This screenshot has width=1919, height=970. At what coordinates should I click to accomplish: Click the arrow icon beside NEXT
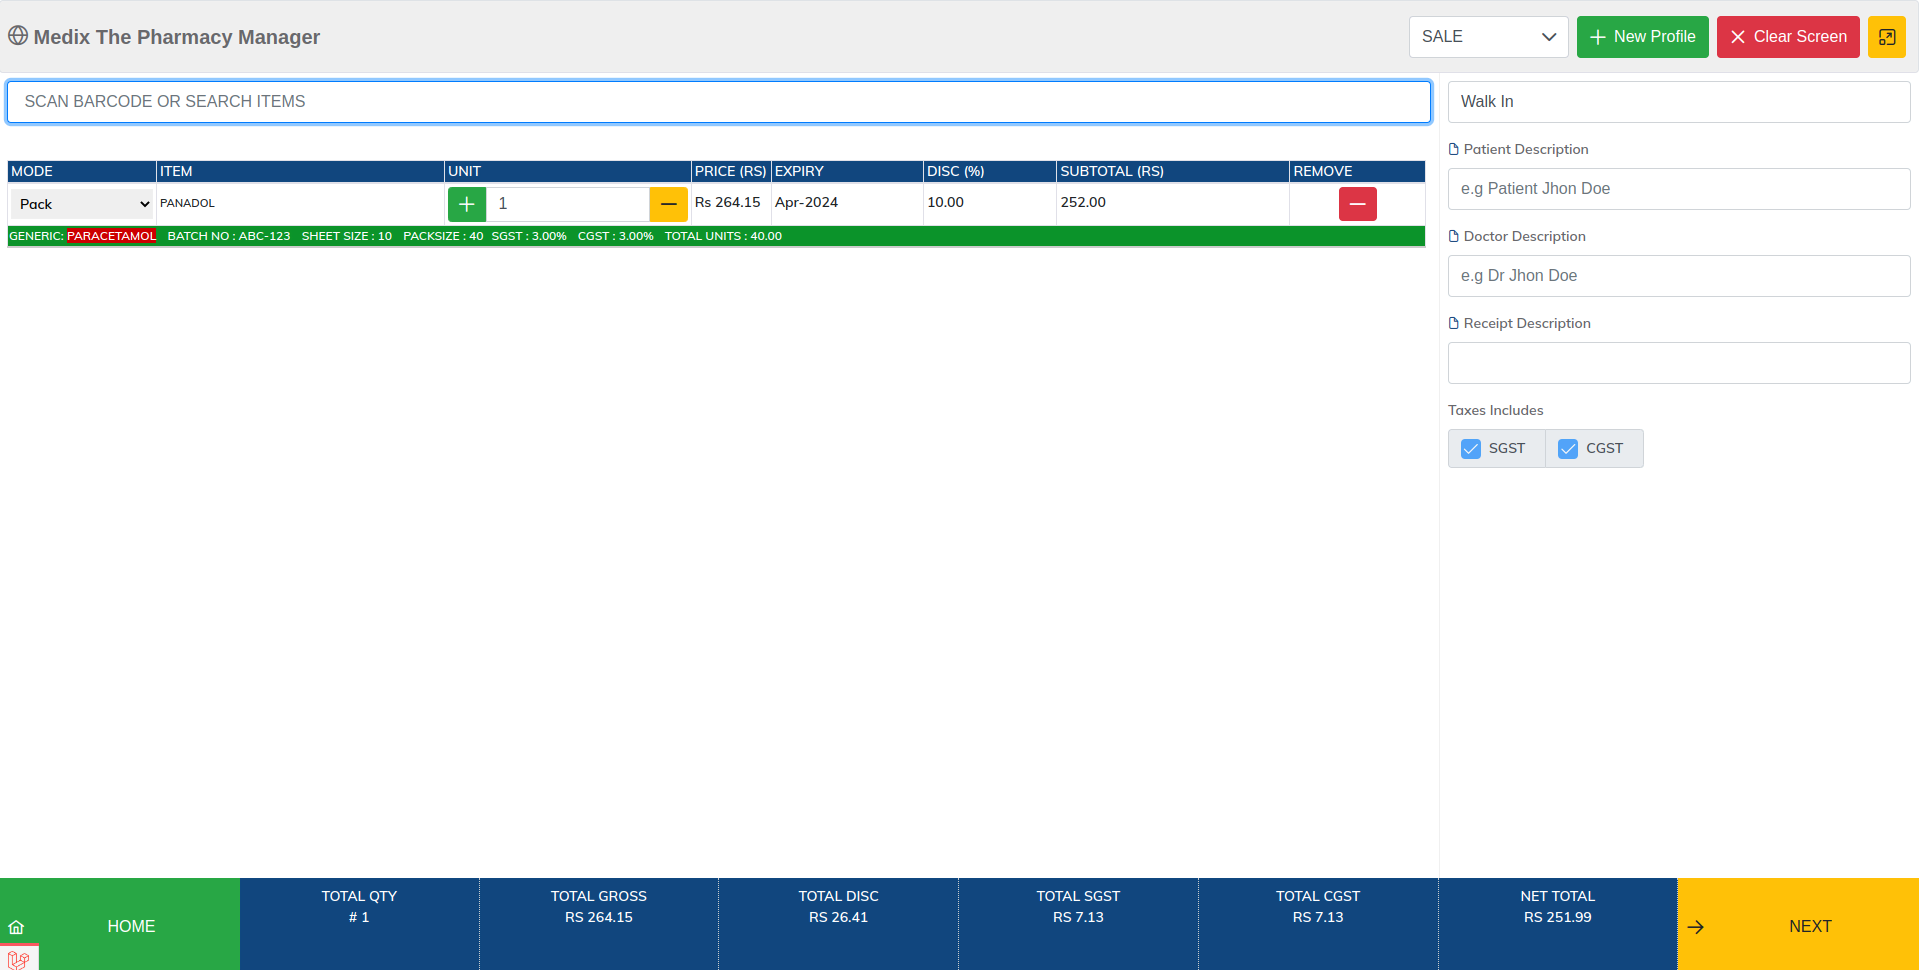tap(1695, 927)
